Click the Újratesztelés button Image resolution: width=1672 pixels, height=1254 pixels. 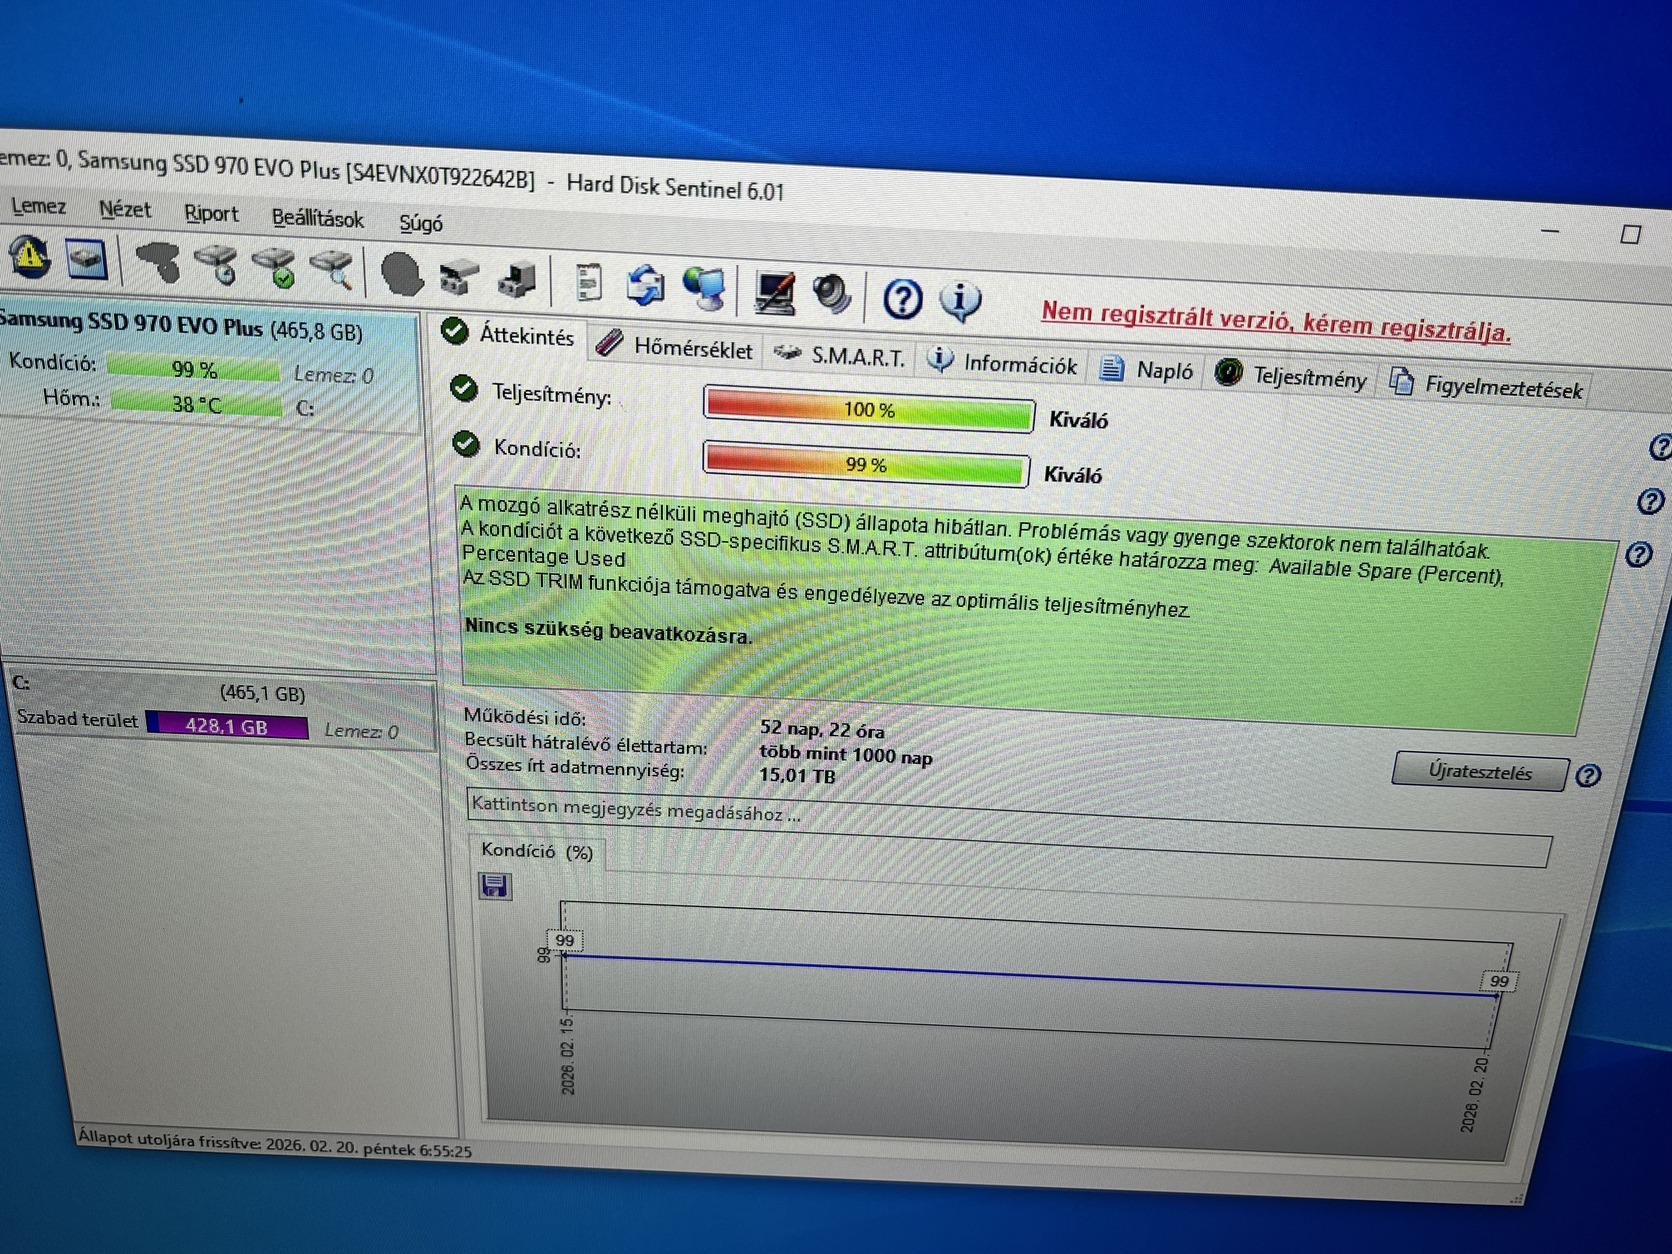coord(1480,772)
